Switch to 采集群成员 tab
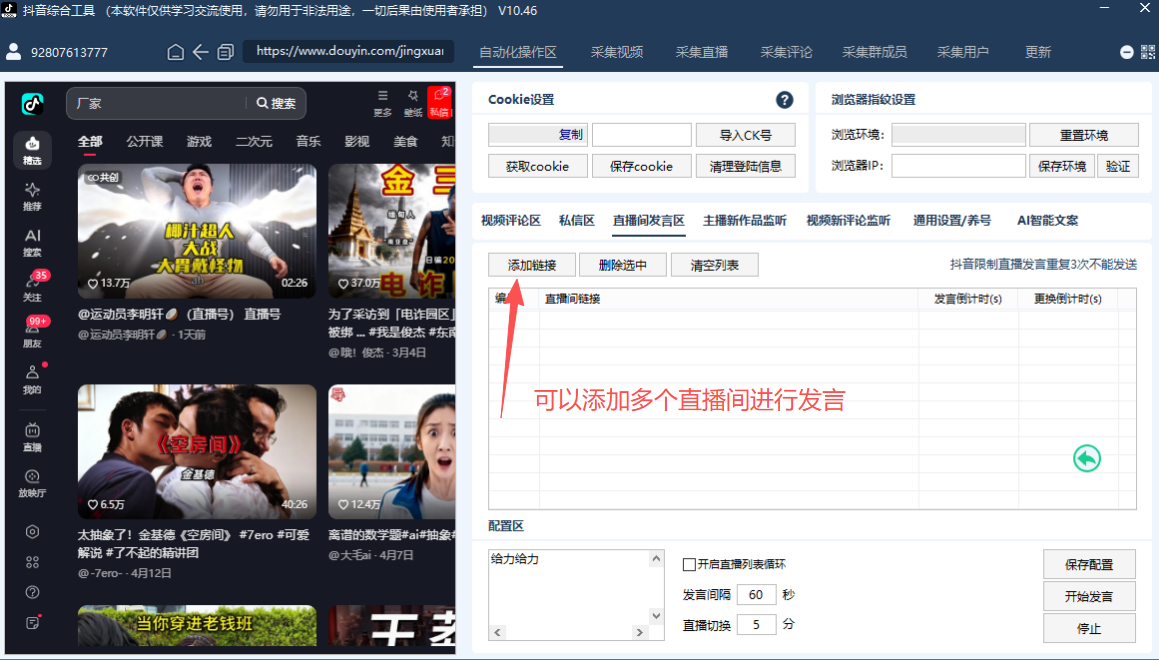The height and width of the screenshot is (660, 1159). point(874,52)
